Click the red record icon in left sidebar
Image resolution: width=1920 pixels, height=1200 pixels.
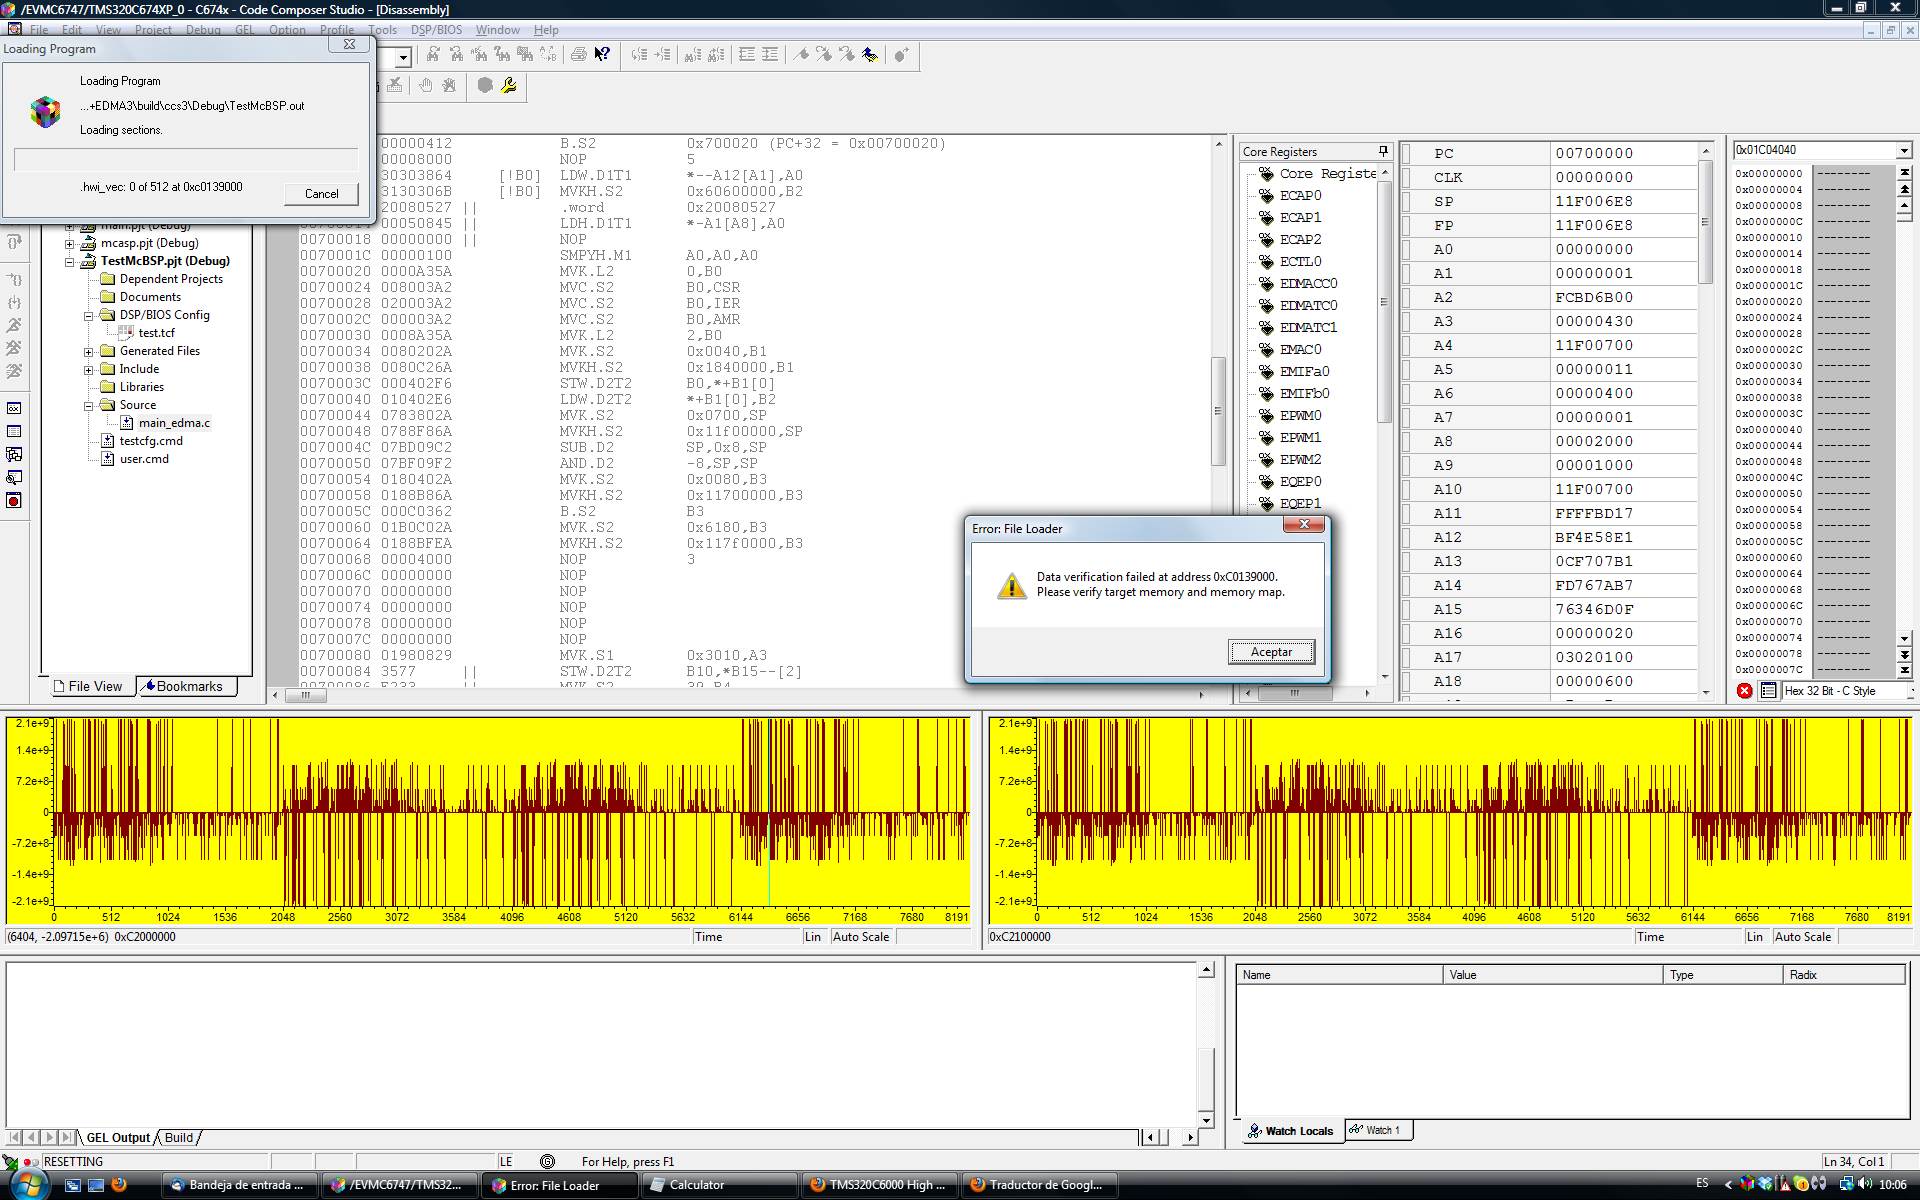pos(14,500)
